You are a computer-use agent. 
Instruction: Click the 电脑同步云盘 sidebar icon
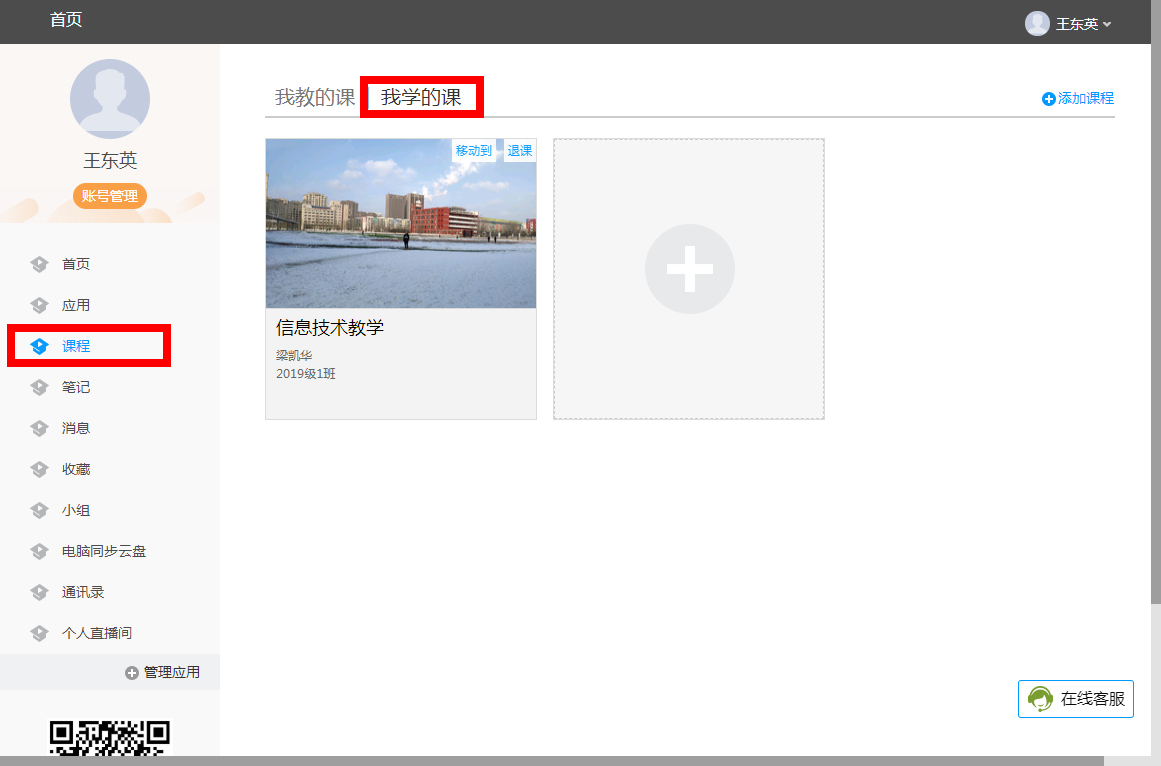[39, 551]
